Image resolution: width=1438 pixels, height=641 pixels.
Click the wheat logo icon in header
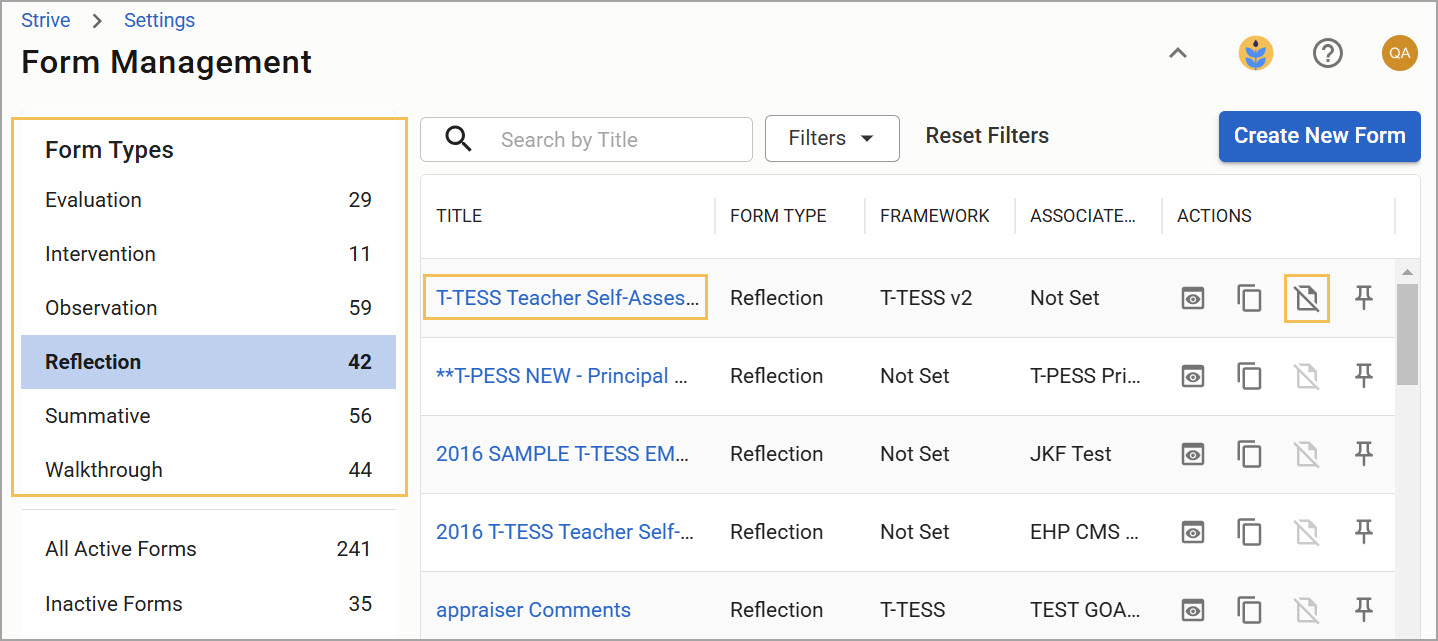click(1256, 54)
